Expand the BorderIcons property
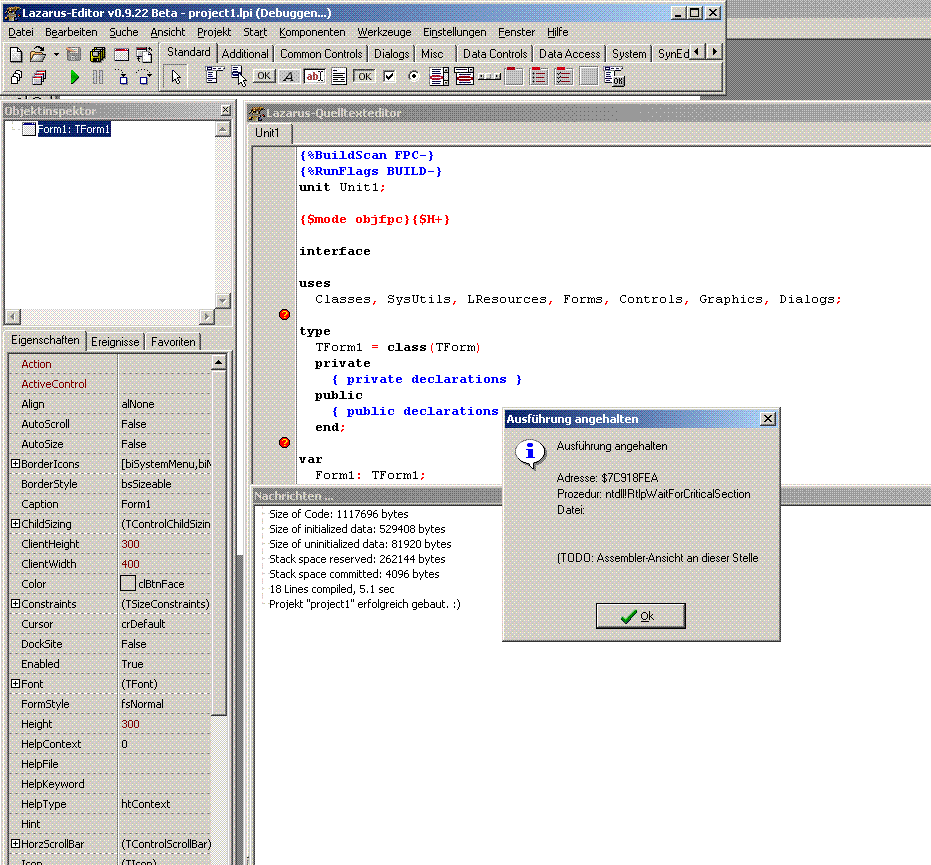The height and width of the screenshot is (865, 931). point(15,464)
